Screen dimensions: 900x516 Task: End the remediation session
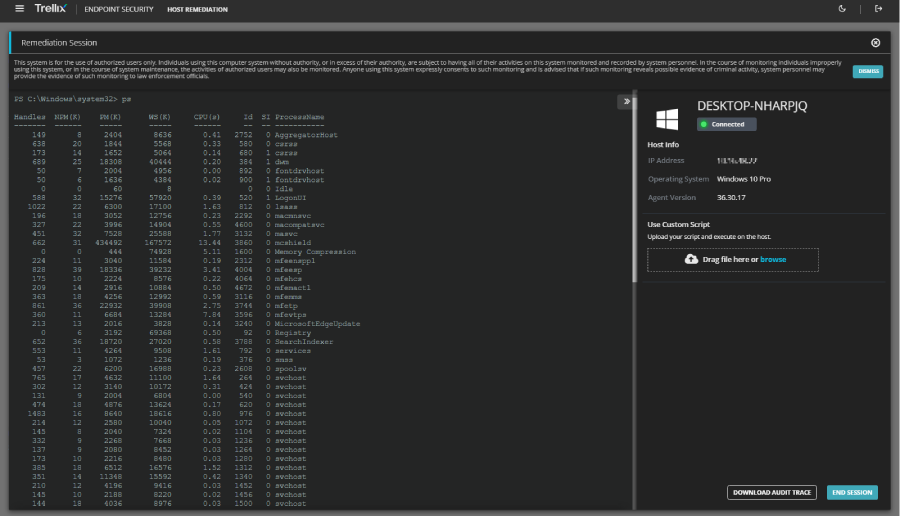click(x=852, y=492)
